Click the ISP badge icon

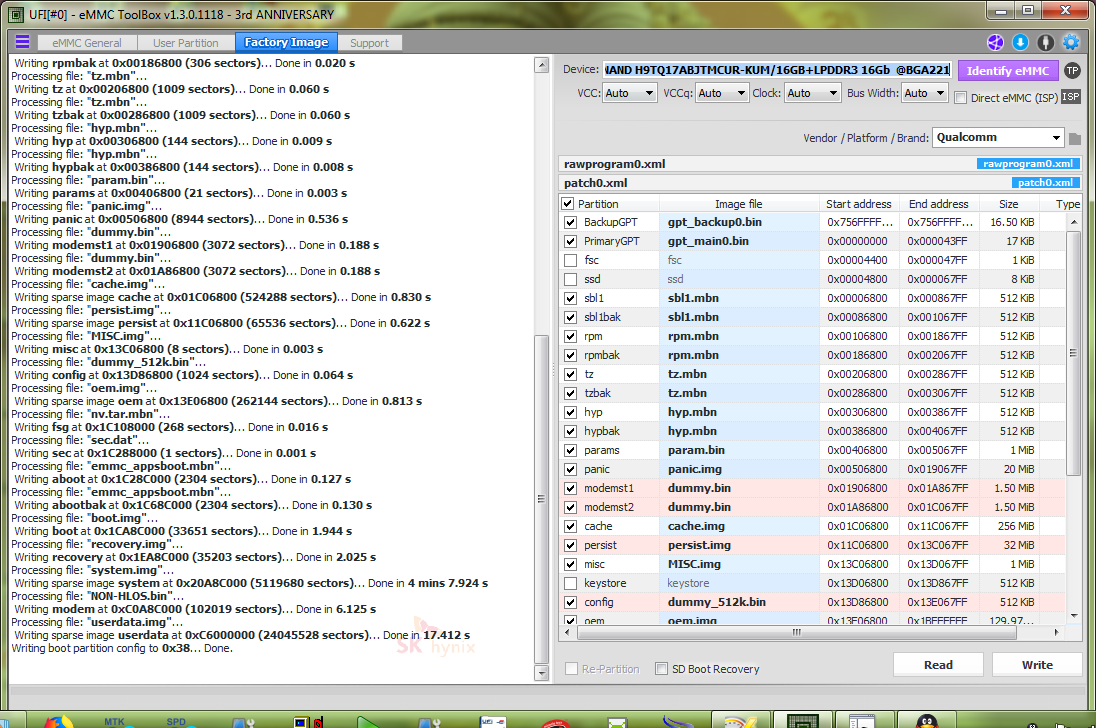tap(1071, 96)
